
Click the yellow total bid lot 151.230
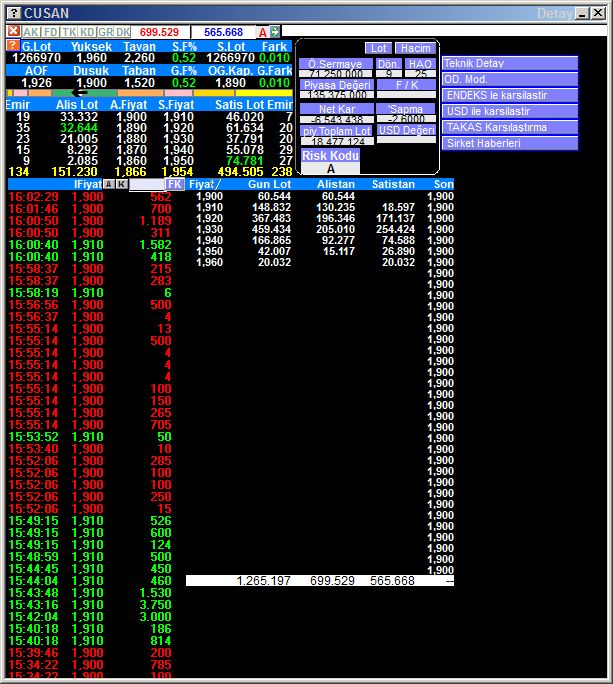(75, 172)
